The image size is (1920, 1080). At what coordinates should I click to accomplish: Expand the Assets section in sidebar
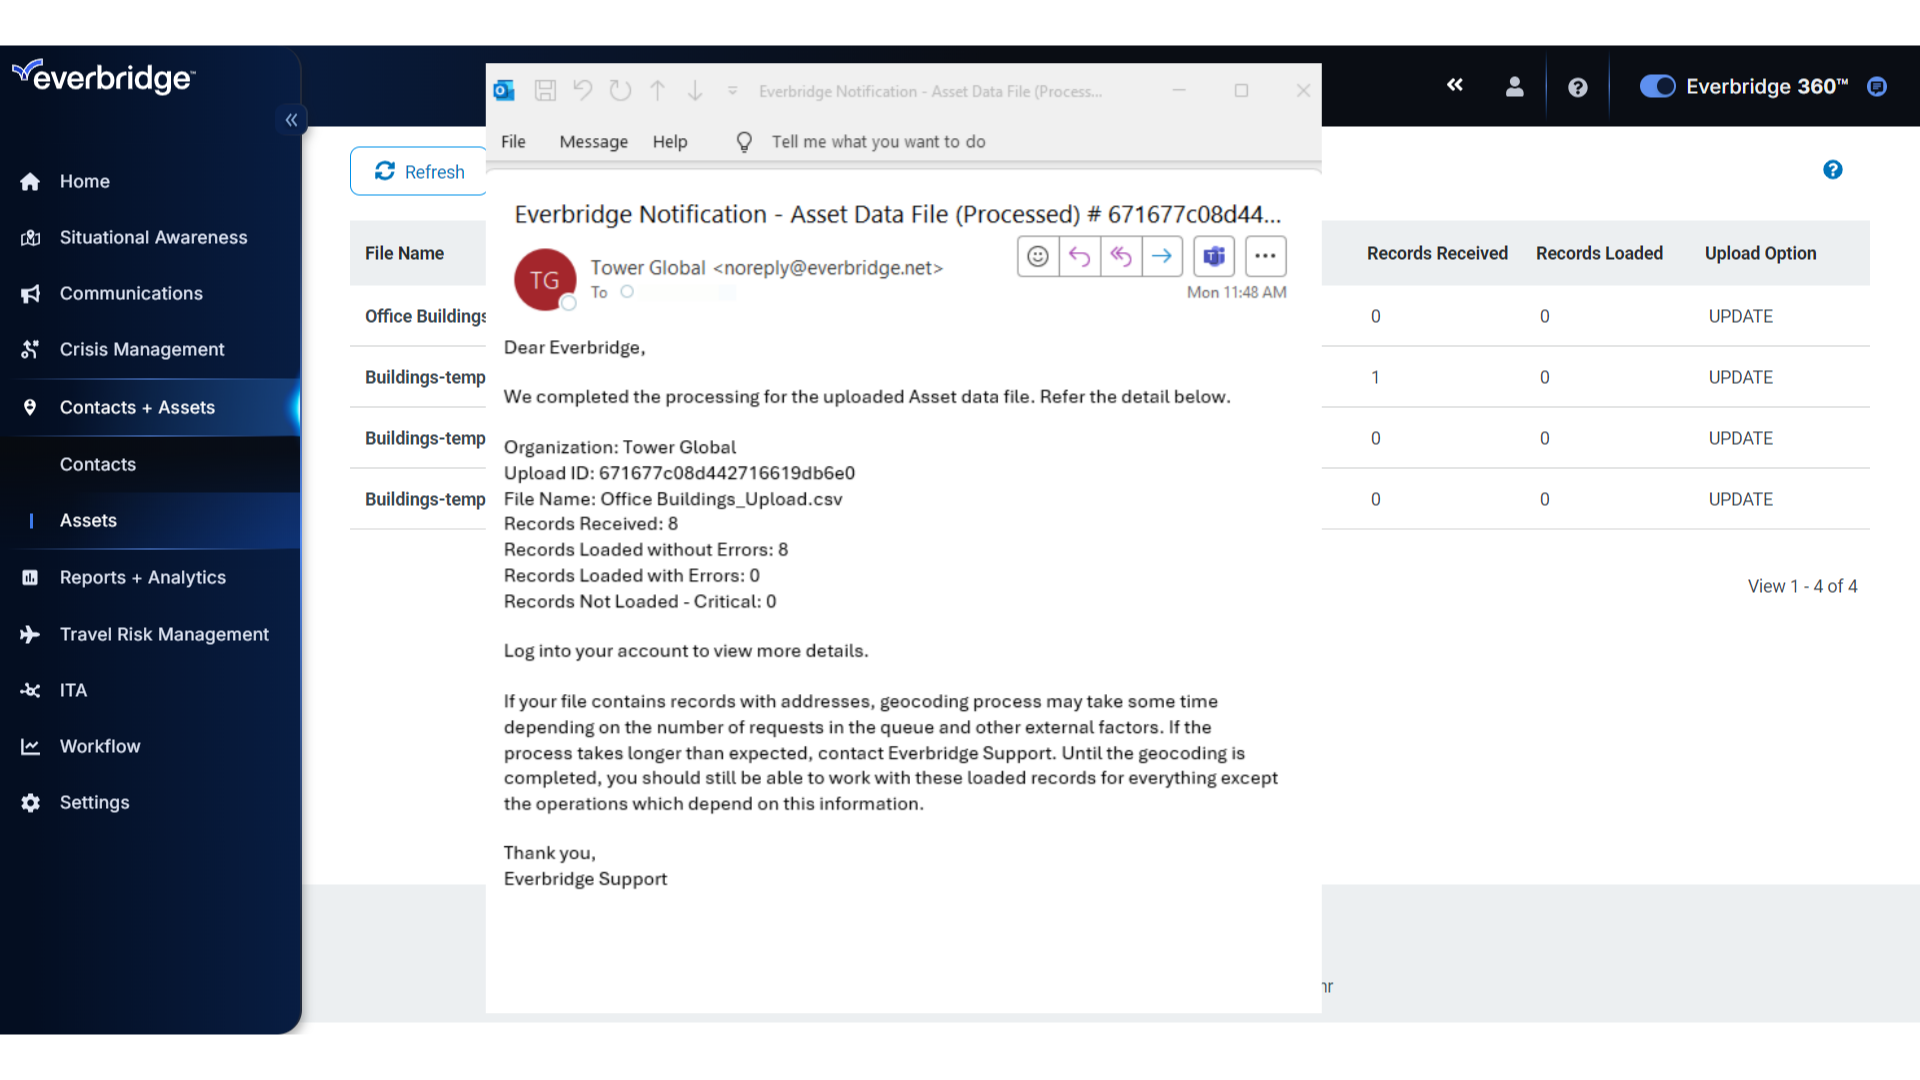[87, 520]
